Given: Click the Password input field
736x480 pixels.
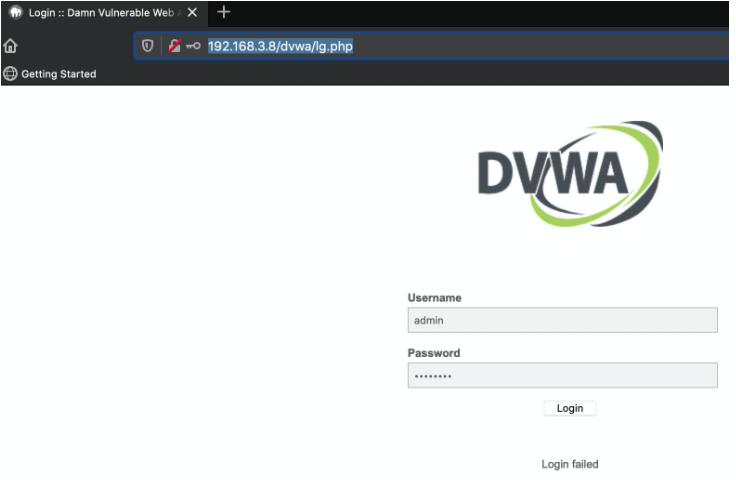Looking at the screenshot, I should 562,375.
